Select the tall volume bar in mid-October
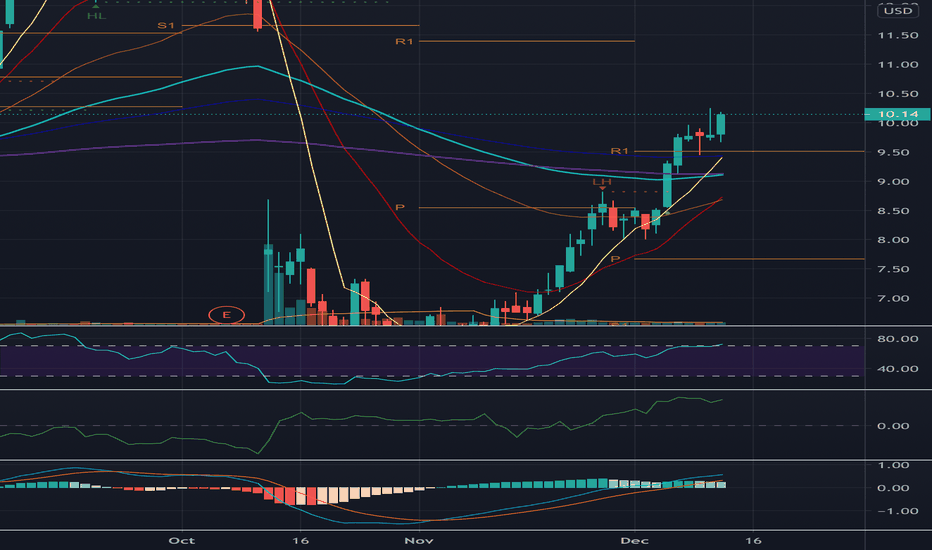The image size is (932, 550). [268, 284]
